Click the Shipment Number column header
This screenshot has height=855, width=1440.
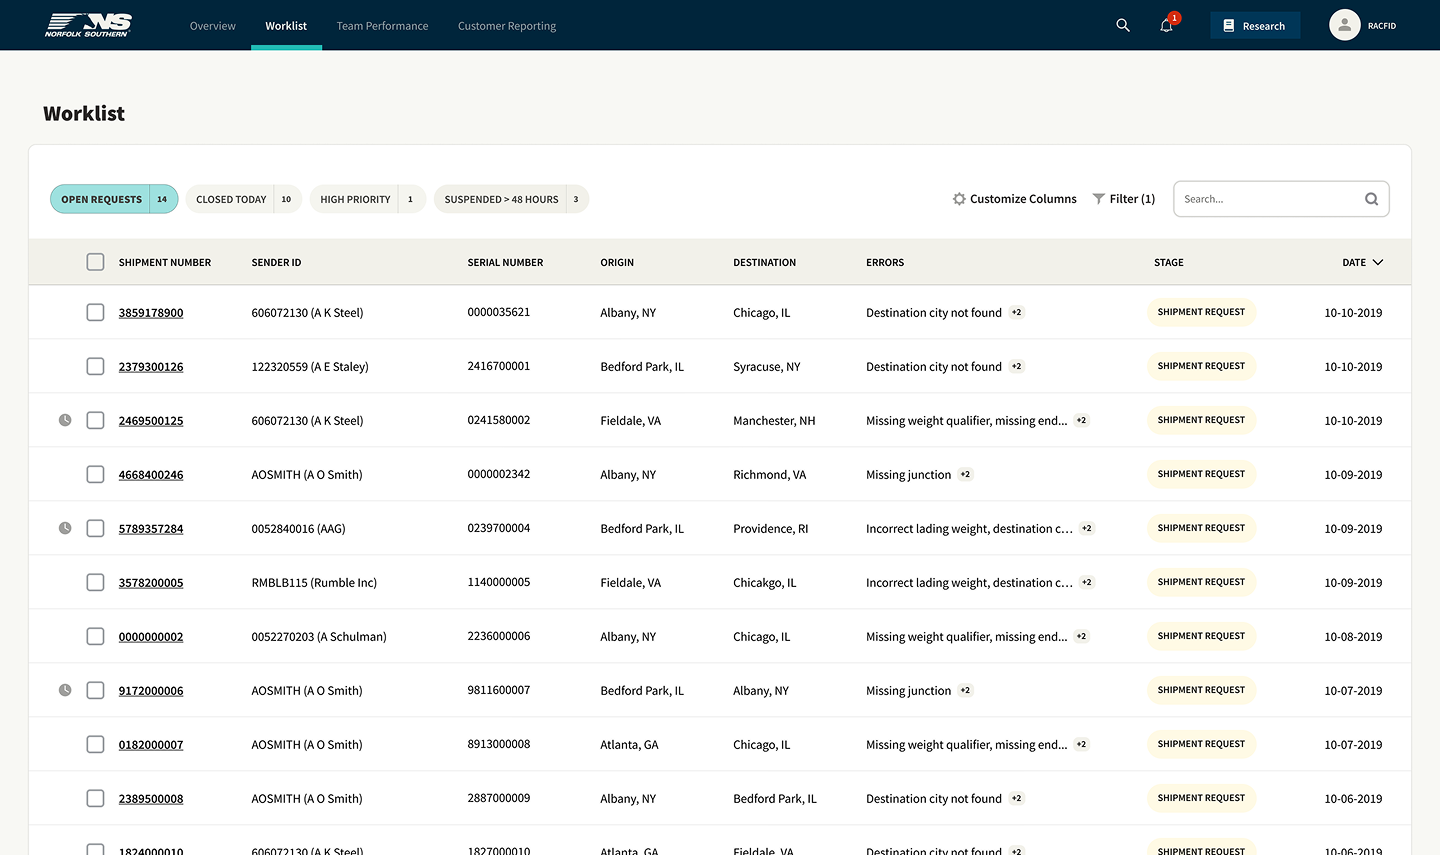(x=165, y=262)
